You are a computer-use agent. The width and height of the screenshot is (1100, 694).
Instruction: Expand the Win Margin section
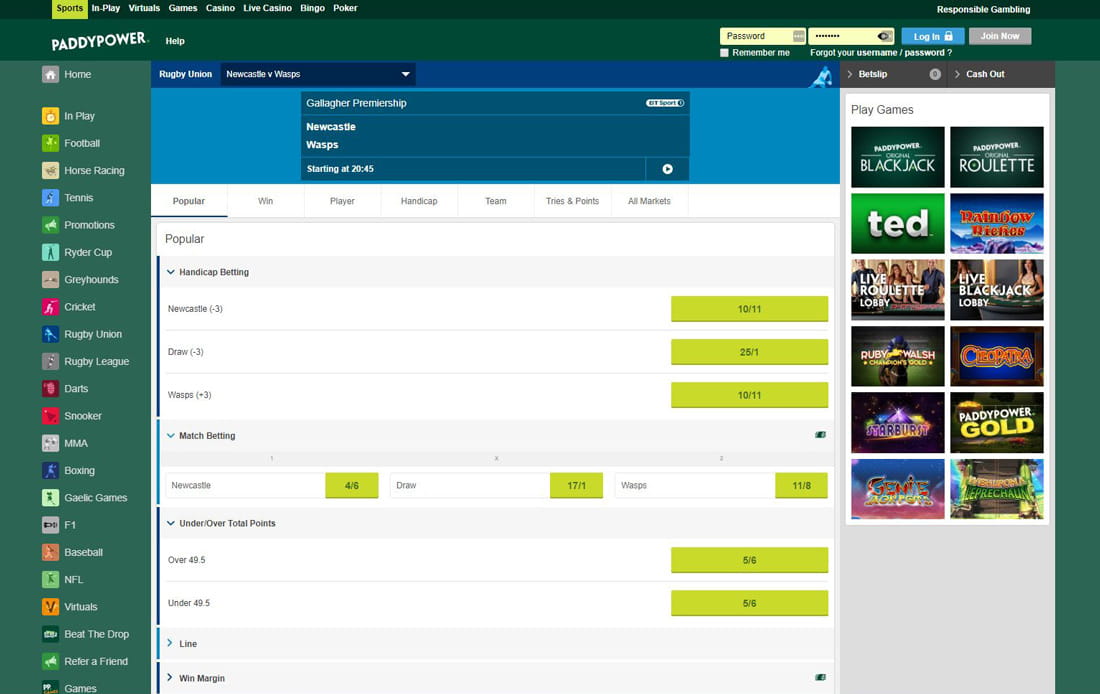pos(170,677)
